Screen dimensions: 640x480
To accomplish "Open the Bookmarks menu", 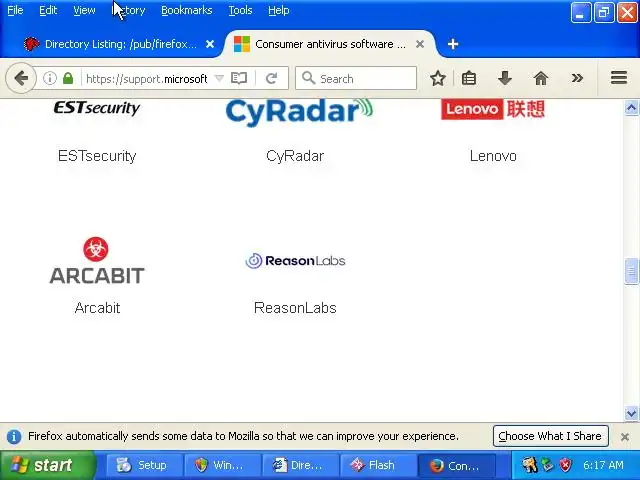I will point(187,10).
